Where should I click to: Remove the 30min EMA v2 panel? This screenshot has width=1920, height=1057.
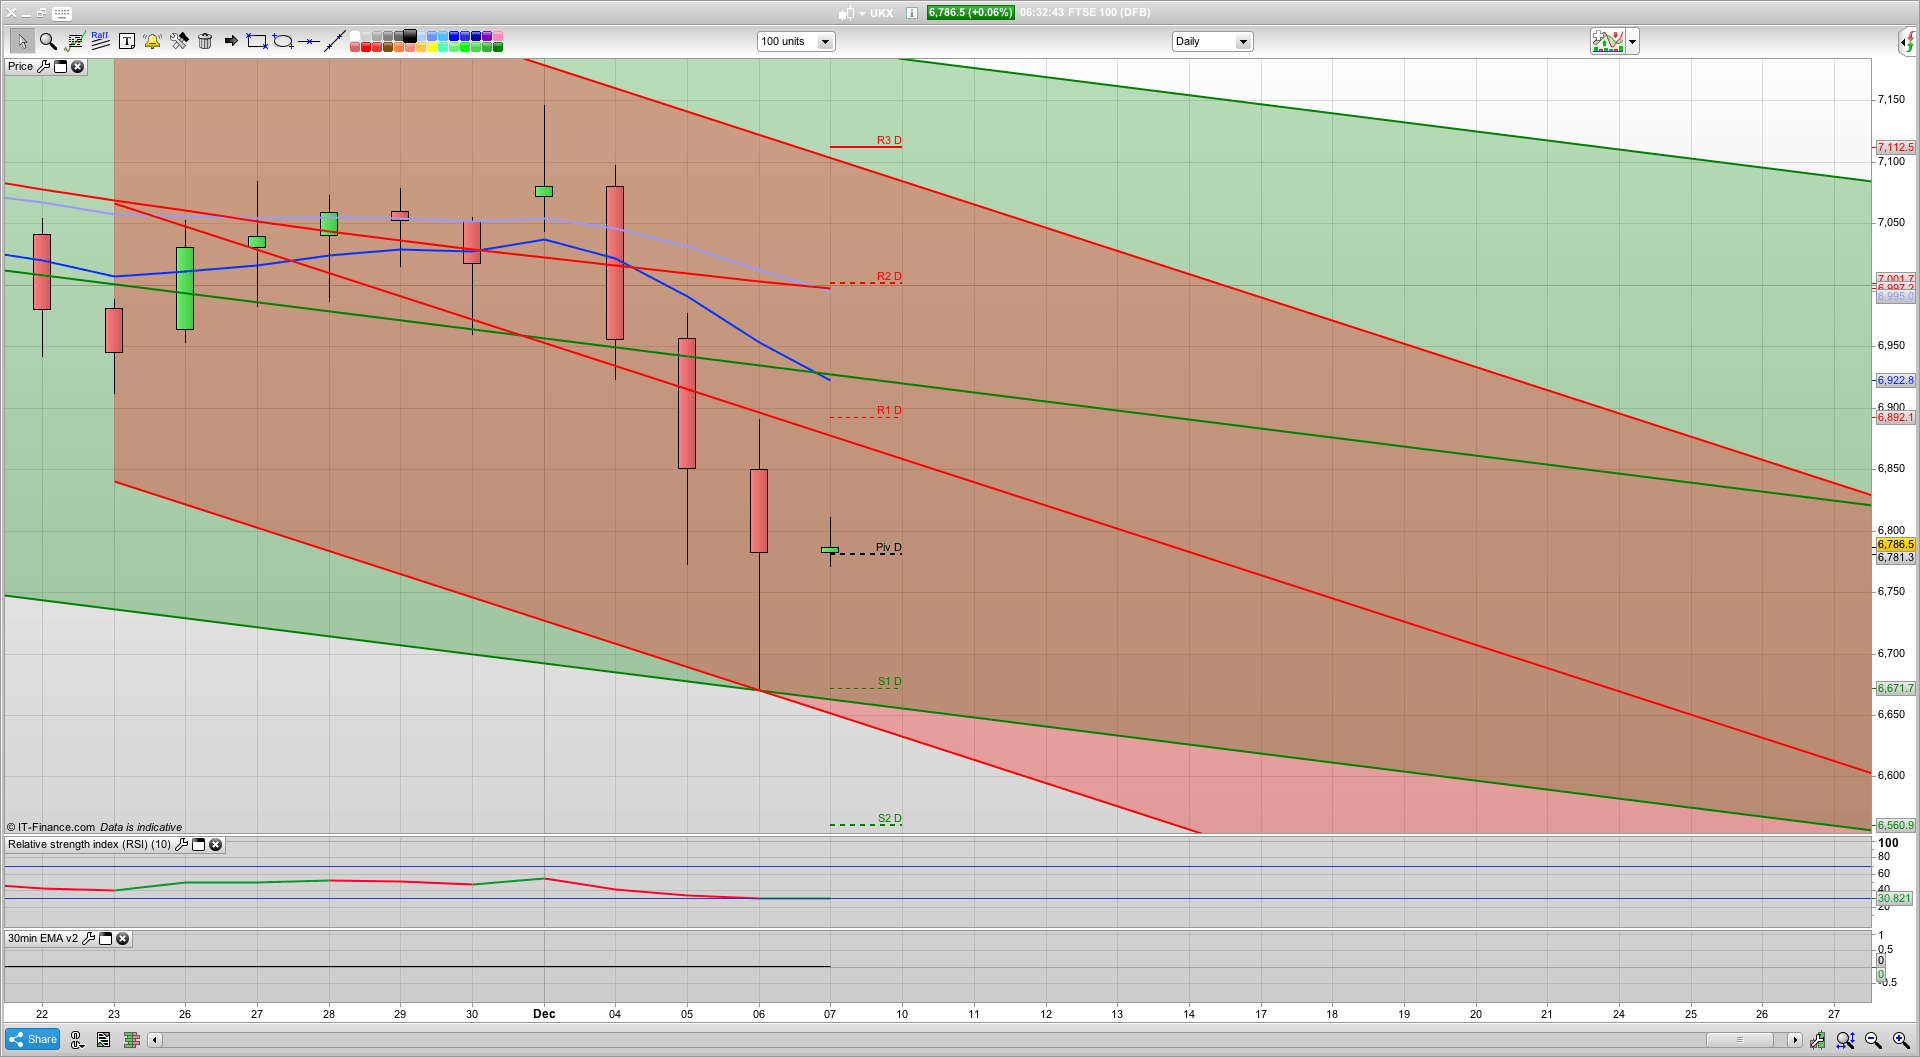coord(122,938)
